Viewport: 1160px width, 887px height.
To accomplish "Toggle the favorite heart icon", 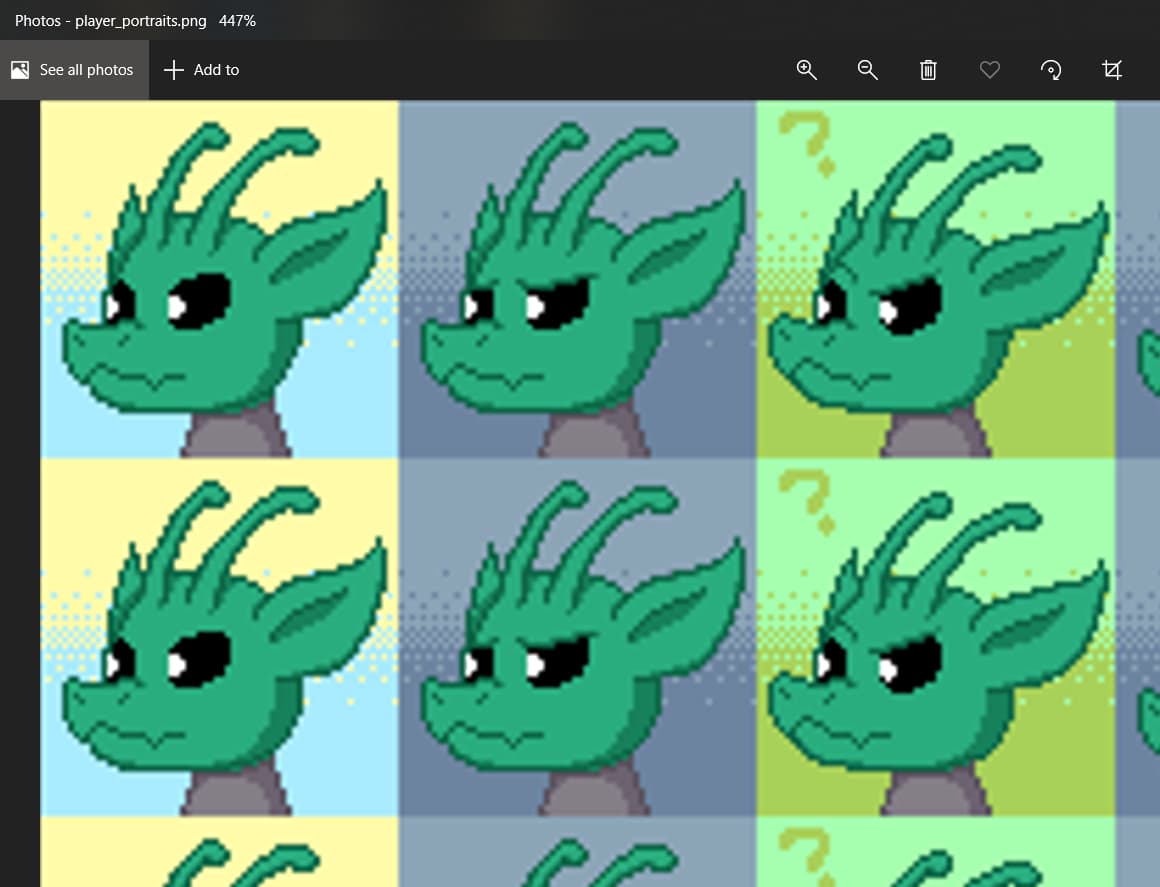I will (x=989, y=70).
